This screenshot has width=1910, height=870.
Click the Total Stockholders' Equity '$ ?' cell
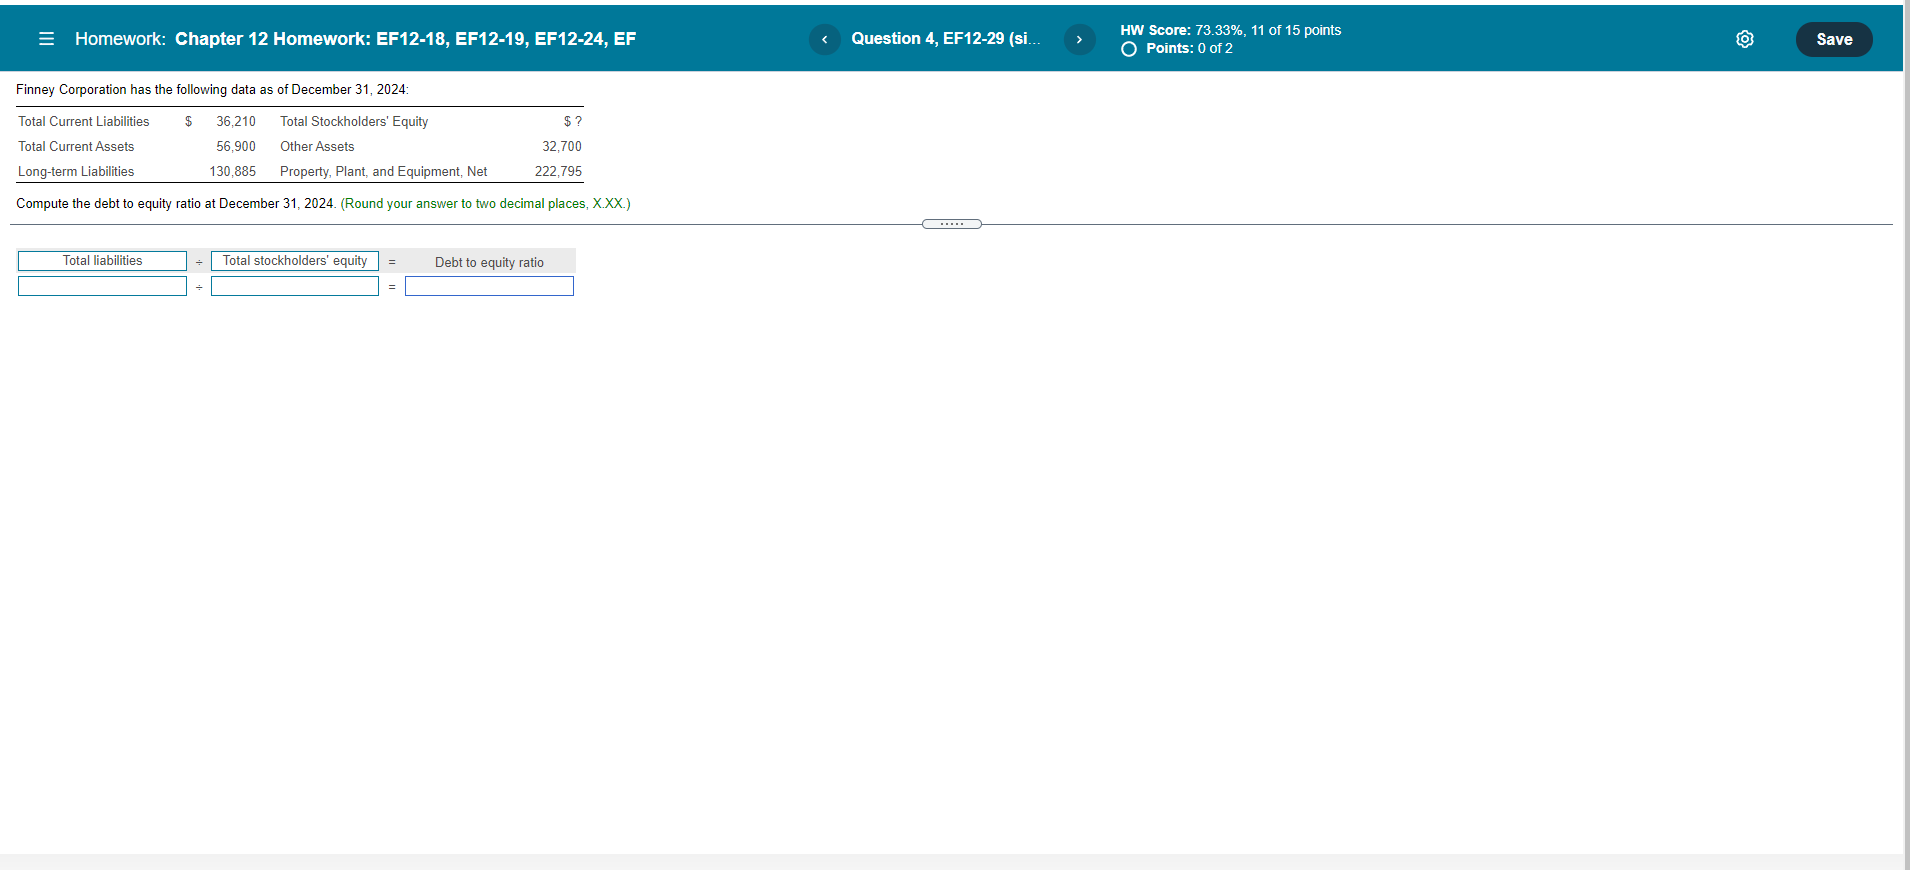tap(573, 121)
